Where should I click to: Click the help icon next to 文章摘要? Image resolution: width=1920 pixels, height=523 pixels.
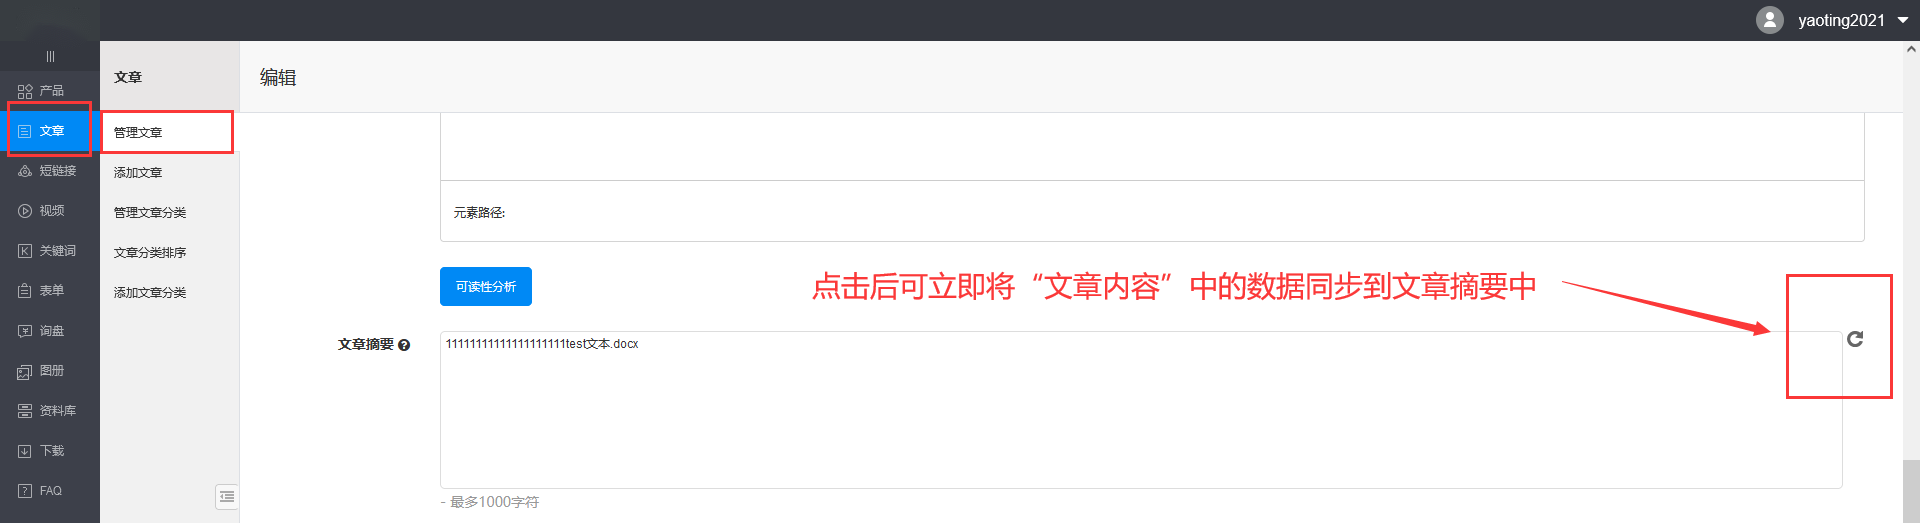[x=404, y=345]
